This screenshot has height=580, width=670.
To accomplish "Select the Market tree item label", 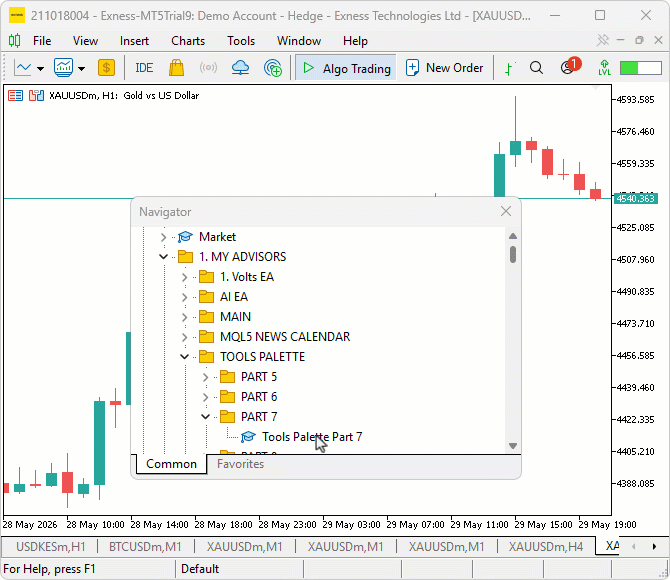I will 217,237.
